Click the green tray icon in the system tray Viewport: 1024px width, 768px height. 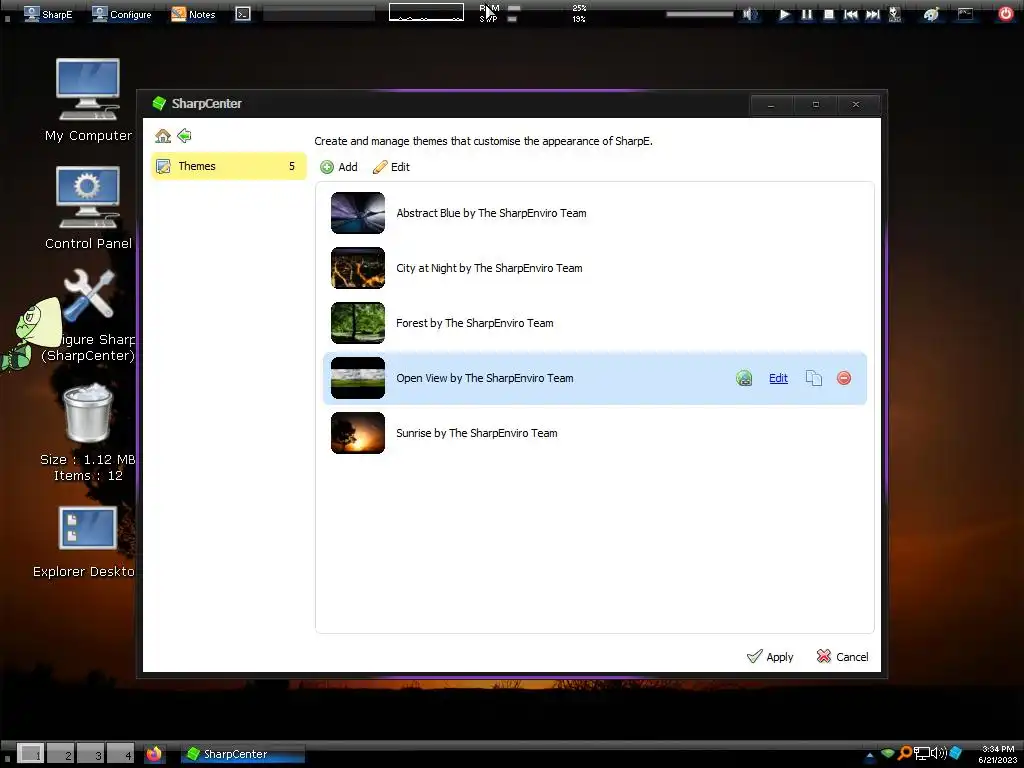(888, 754)
